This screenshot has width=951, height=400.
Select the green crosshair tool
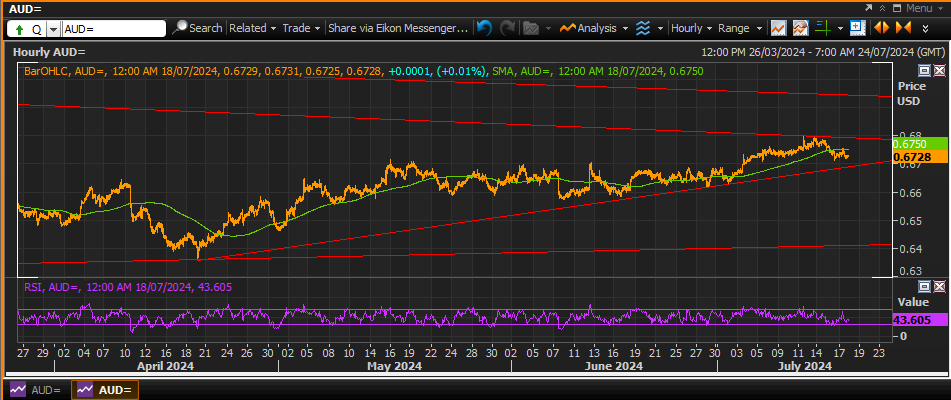(x=822, y=28)
